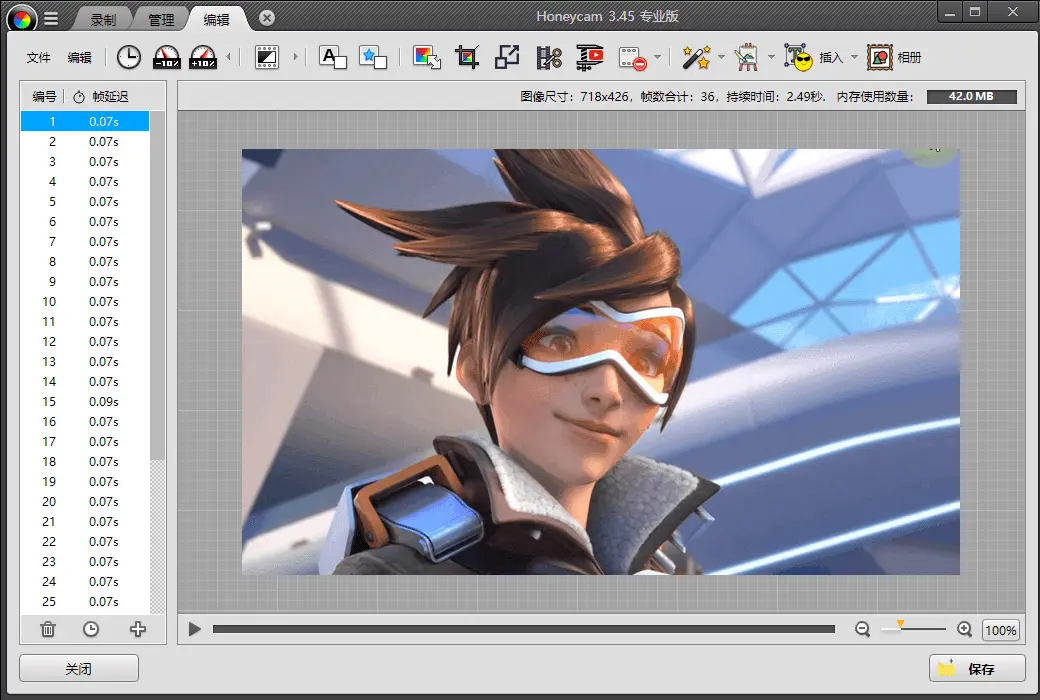Click the easel drawing tool icon
Screen dimensions: 1040x700
coord(747,57)
